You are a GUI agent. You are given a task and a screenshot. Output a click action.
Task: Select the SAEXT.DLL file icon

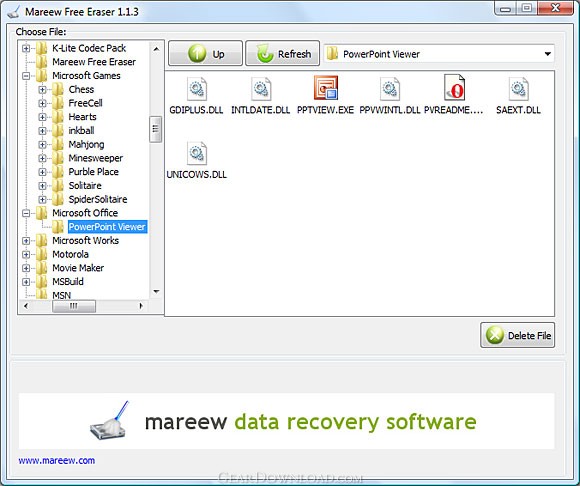(x=519, y=89)
